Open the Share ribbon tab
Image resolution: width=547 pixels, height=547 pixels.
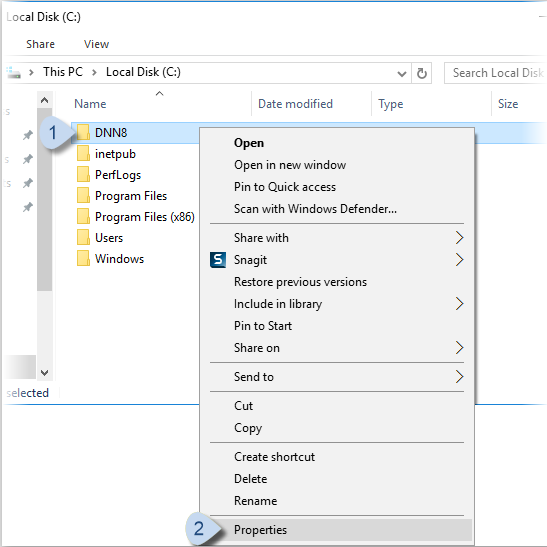(x=40, y=44)
